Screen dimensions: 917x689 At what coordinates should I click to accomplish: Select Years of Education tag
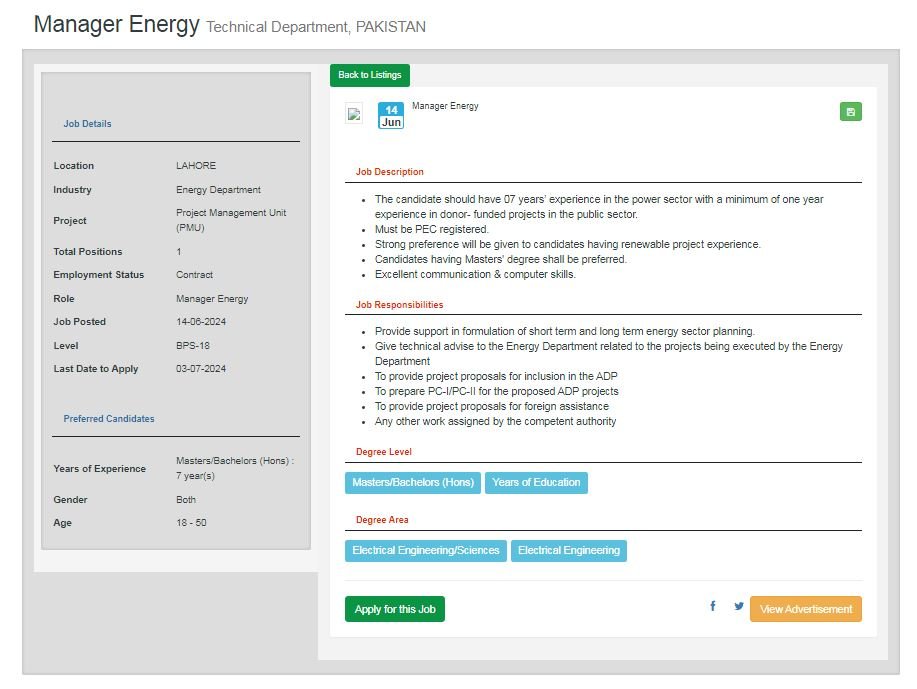[536, 483]
